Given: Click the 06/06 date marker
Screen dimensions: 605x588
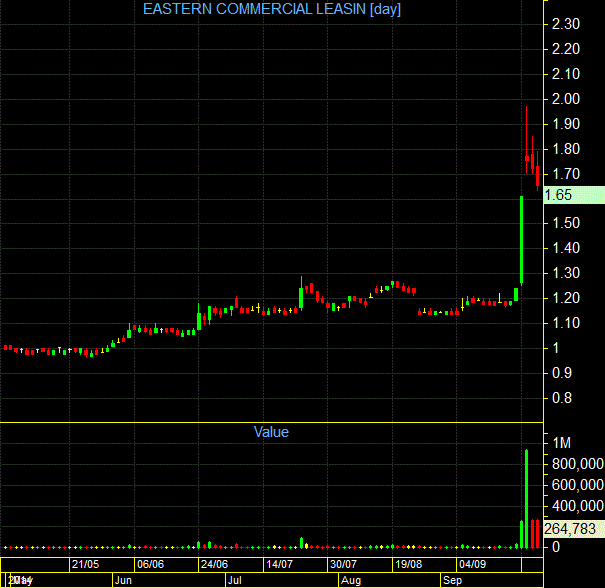Looking at the screenshot, I should click(x=150, y=564).
